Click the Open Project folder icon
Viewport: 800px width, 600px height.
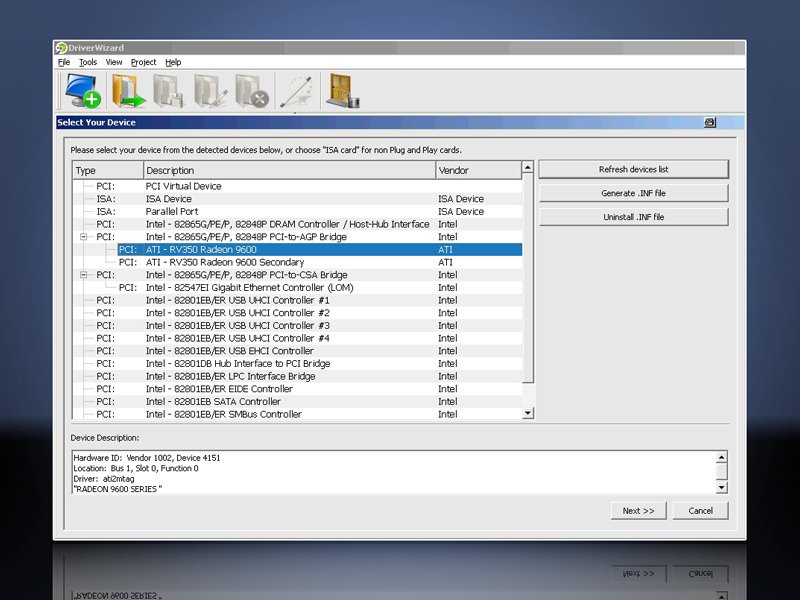pyautogui.click(x=128, y=90)
